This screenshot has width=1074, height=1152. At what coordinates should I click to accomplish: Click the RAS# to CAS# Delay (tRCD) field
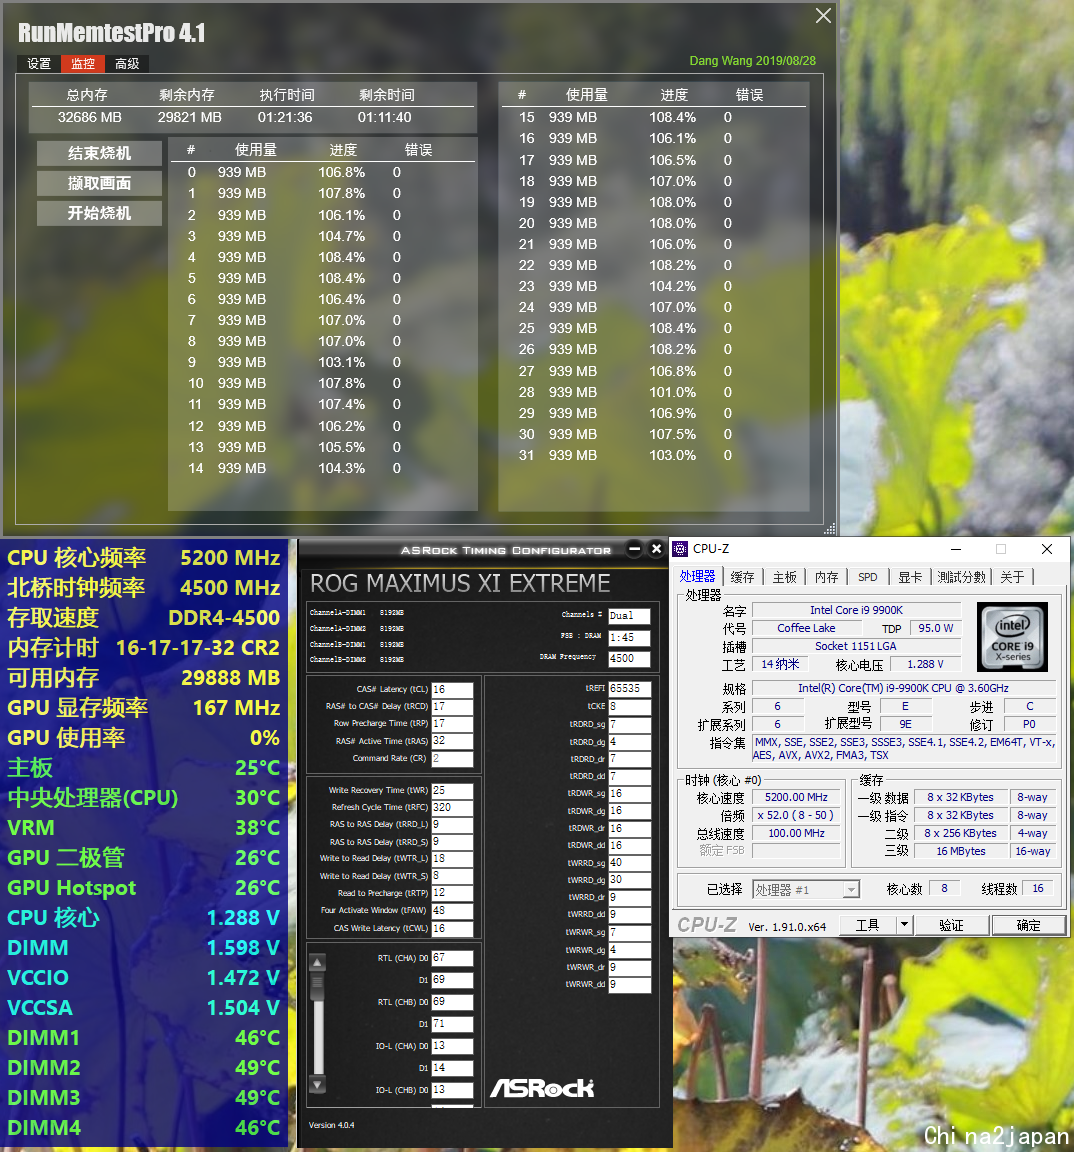coord(452,706)
